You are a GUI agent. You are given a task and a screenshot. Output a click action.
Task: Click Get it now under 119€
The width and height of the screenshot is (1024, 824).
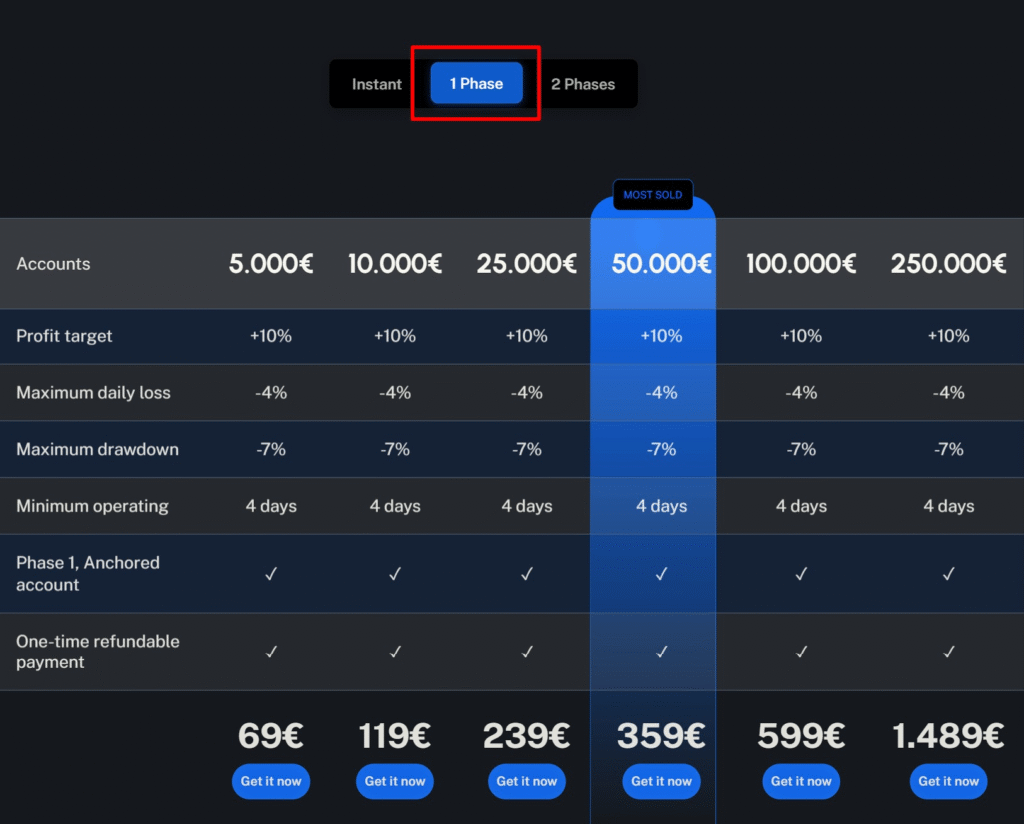395,781
